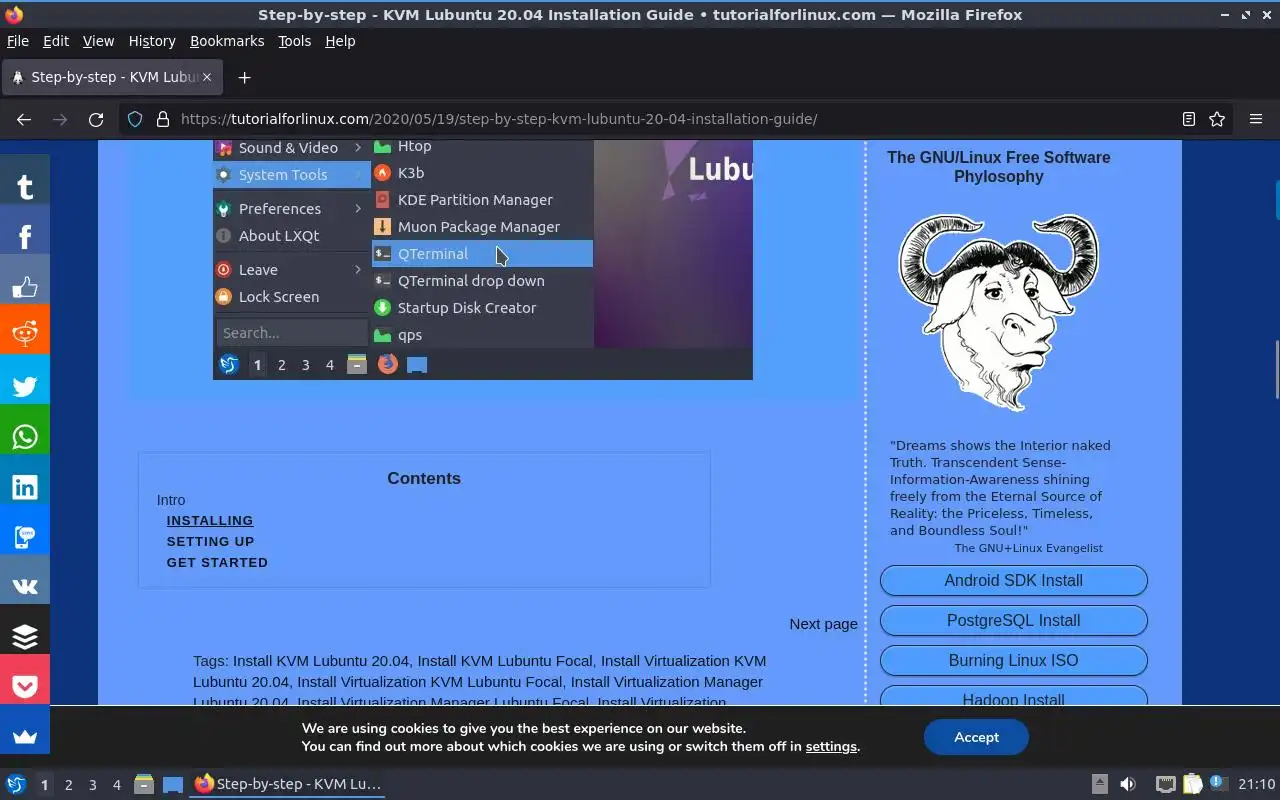Open the clipboard tray icon
This screenshot has width=1280, height=800.
click(x=1192, y=784)
